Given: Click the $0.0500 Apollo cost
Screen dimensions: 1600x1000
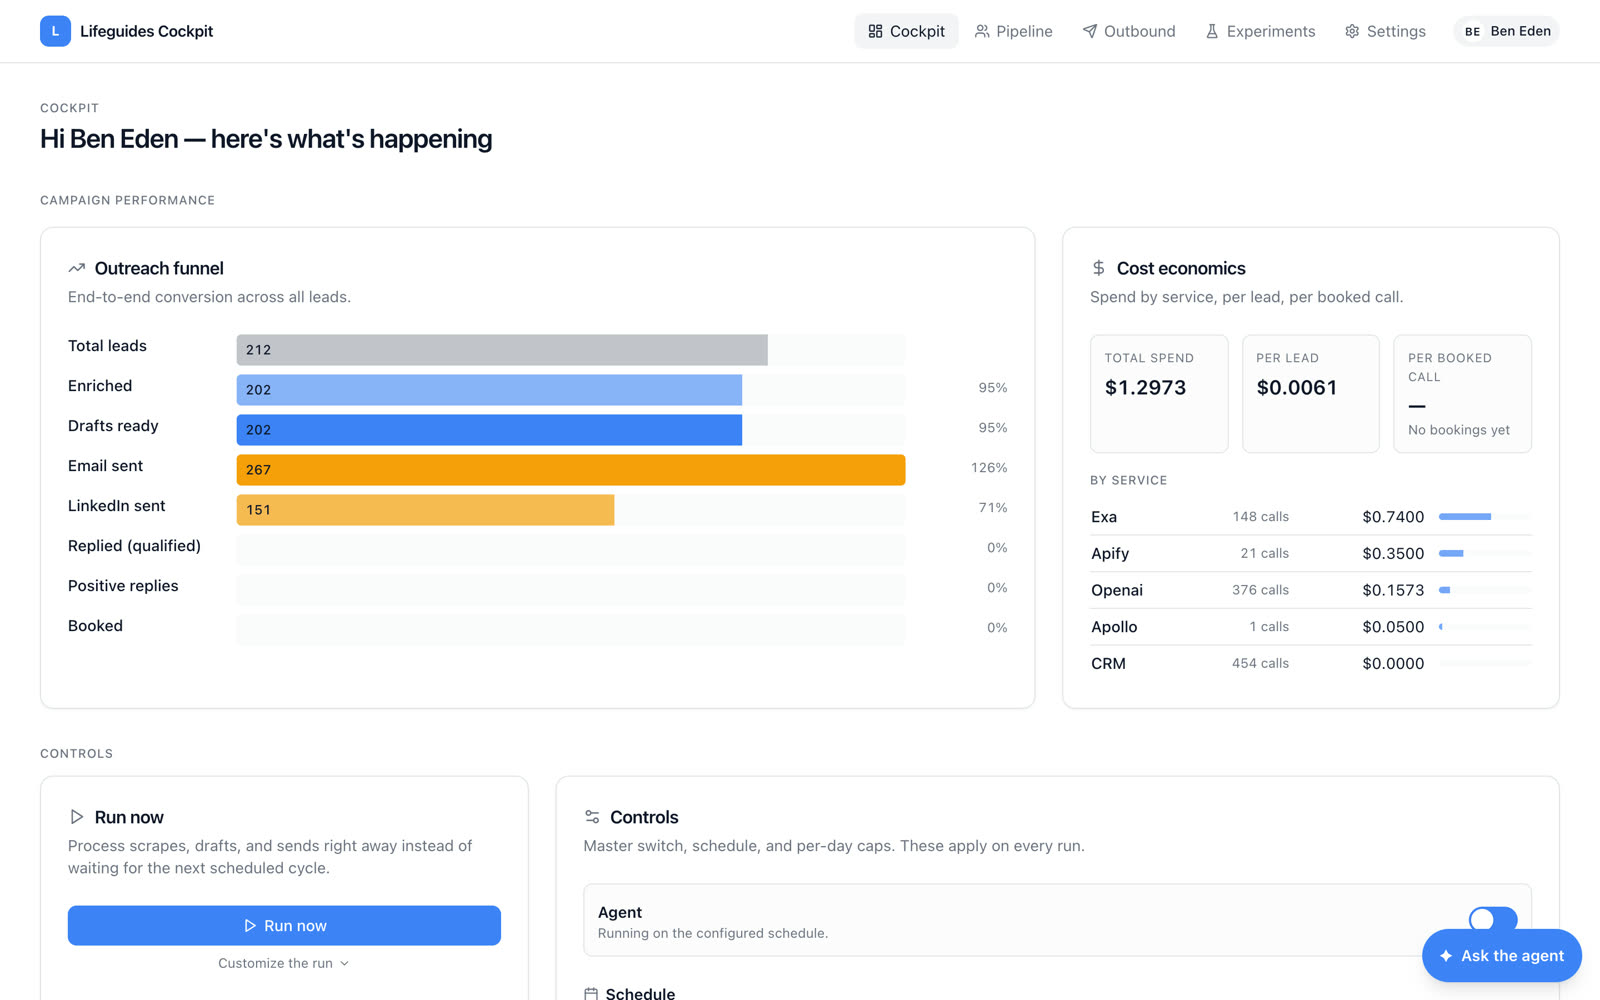Looking at the screenshot, I should (x=1393, y=627).
